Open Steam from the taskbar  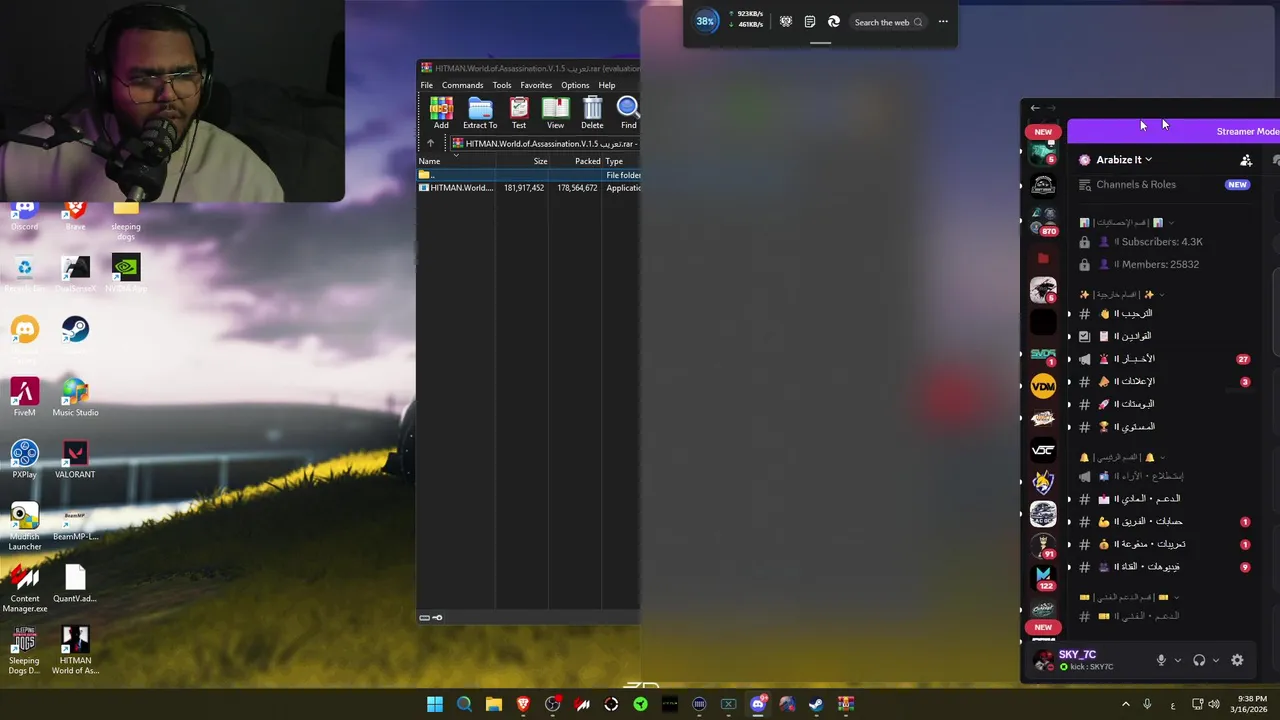[x=816, y=704]
